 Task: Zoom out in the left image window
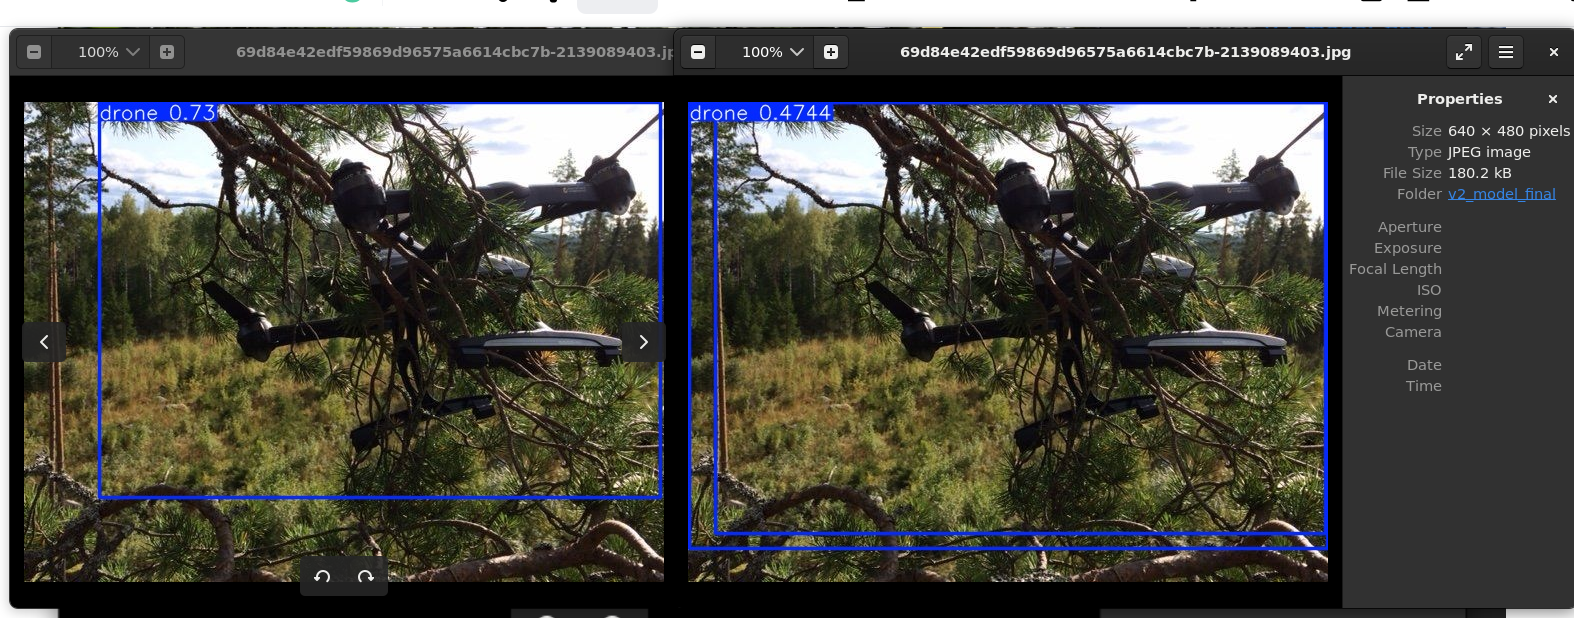(34, 52)
